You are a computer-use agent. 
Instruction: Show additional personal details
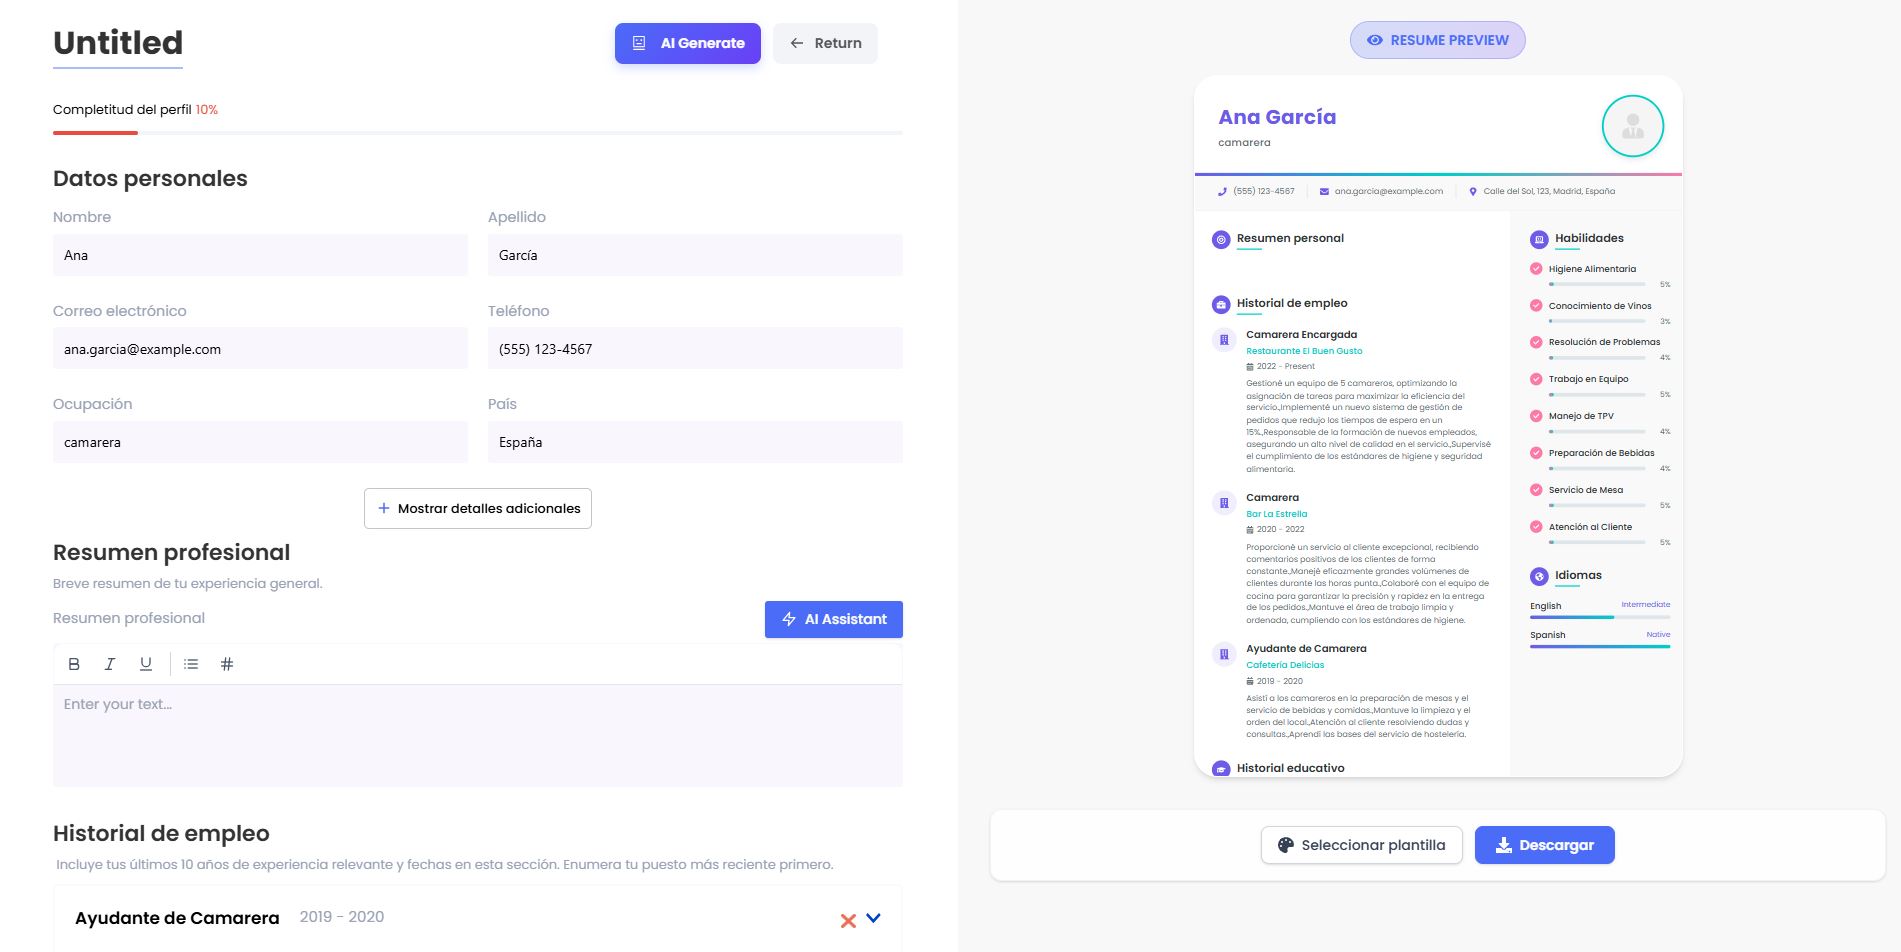tap(478, 508)
